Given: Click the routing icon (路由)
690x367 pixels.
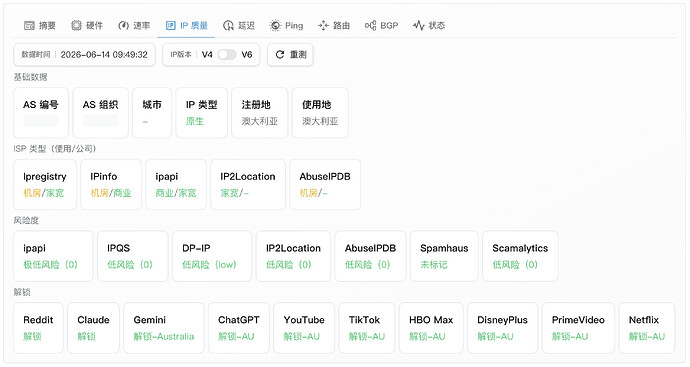Looking at the screenshot, I should 323,26.
